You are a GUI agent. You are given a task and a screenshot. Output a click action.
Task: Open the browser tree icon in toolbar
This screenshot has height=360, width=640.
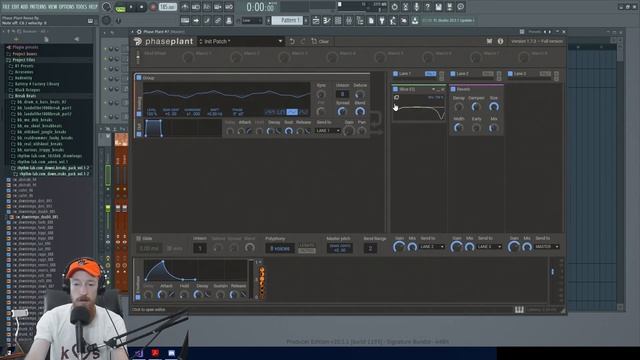tap(360, 20)
